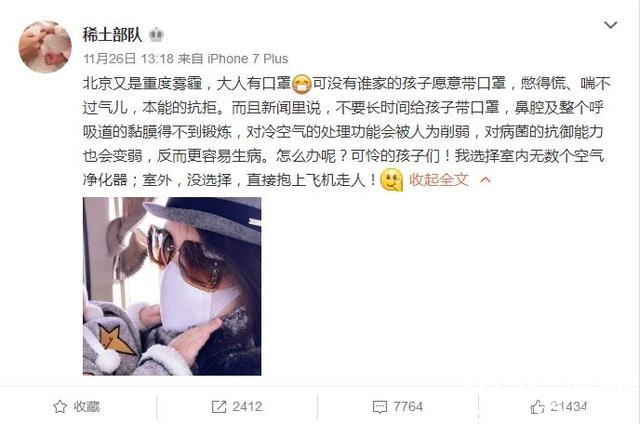Screen dimensions: 640x424
Task: Open the 11月26日 13:18 timestamp link
Action: point(129,59)
